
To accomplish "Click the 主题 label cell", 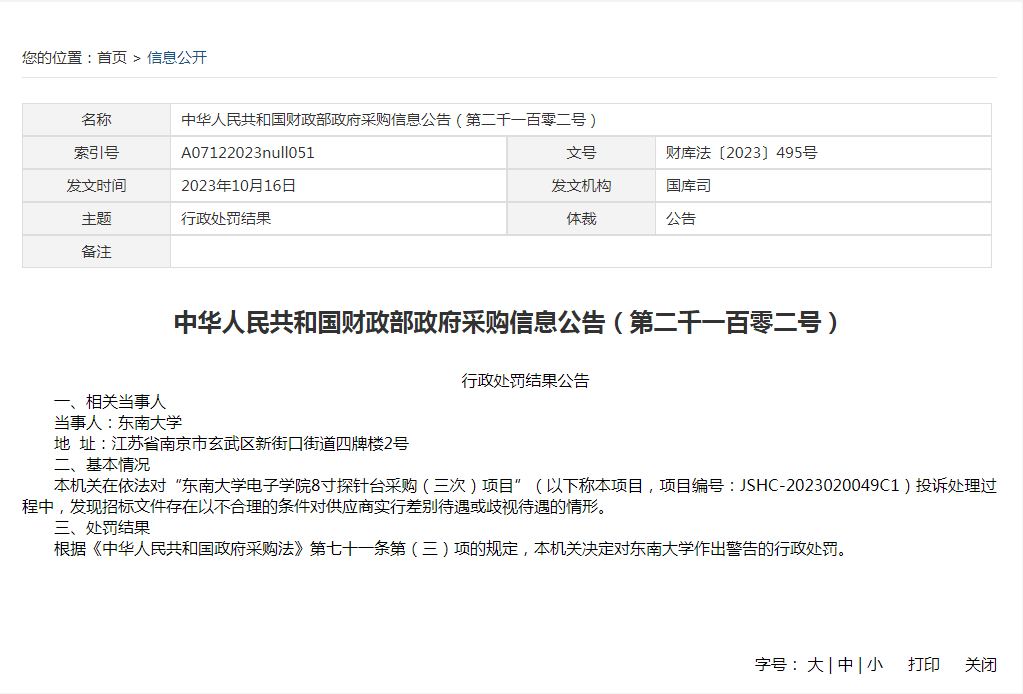I will point(97,219).
